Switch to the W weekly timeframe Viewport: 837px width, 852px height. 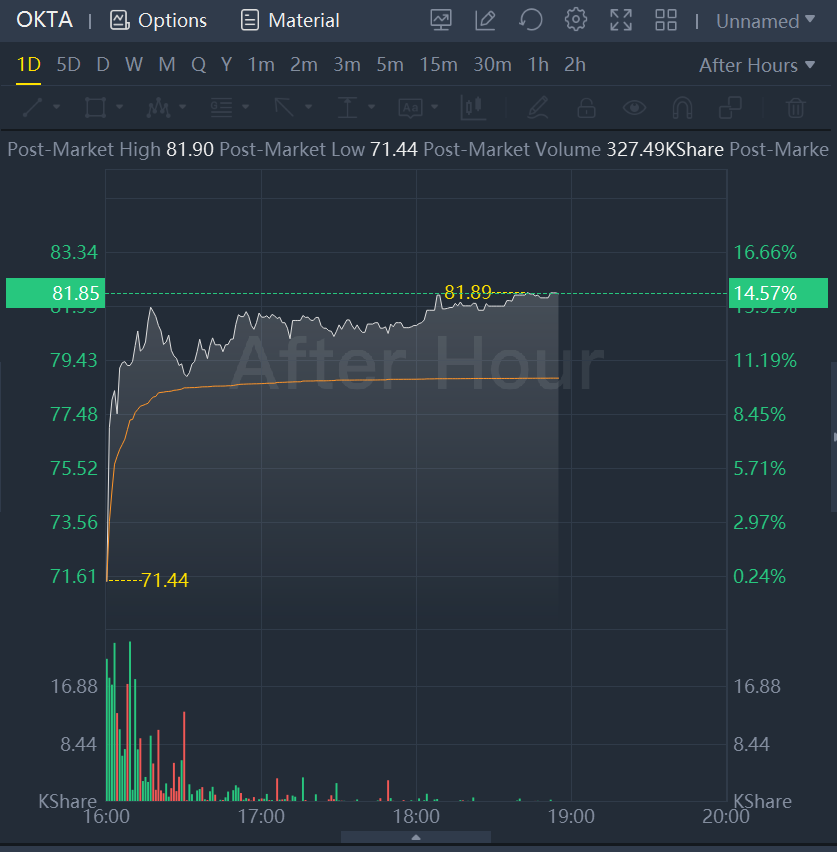pos(134,65)
